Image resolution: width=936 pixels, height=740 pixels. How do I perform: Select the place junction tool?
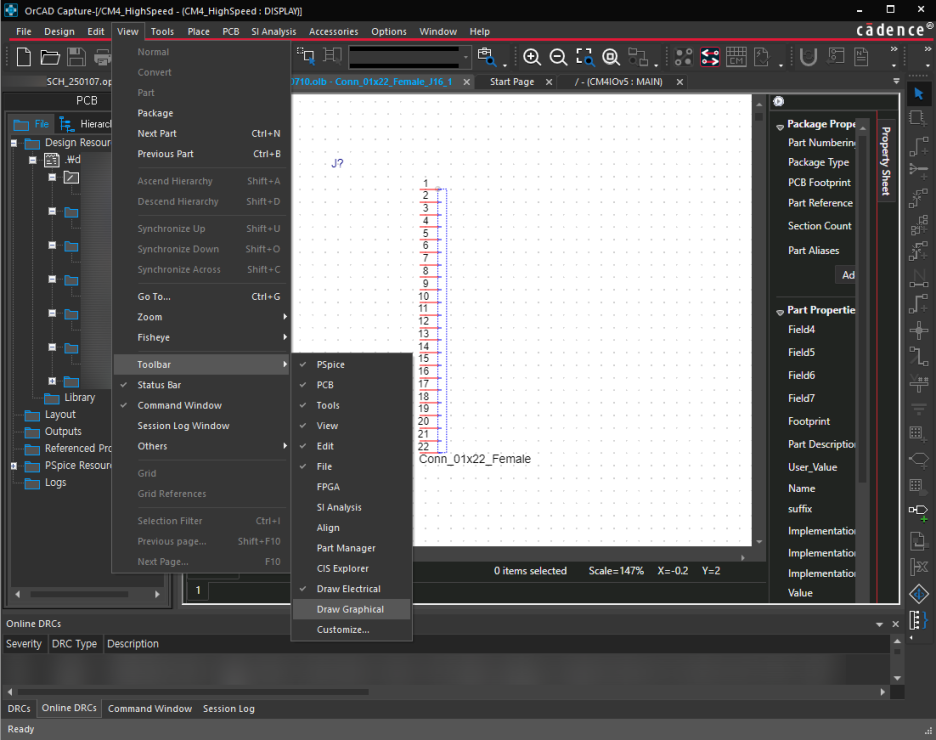click(919, 329)
